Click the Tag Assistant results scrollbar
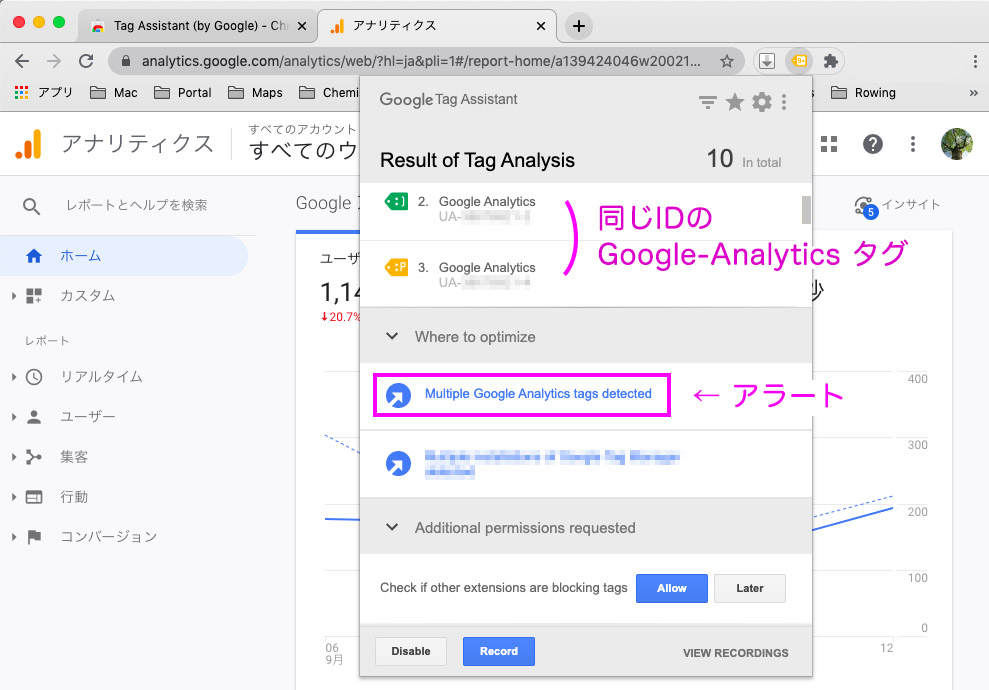 (x=806, y=210)
